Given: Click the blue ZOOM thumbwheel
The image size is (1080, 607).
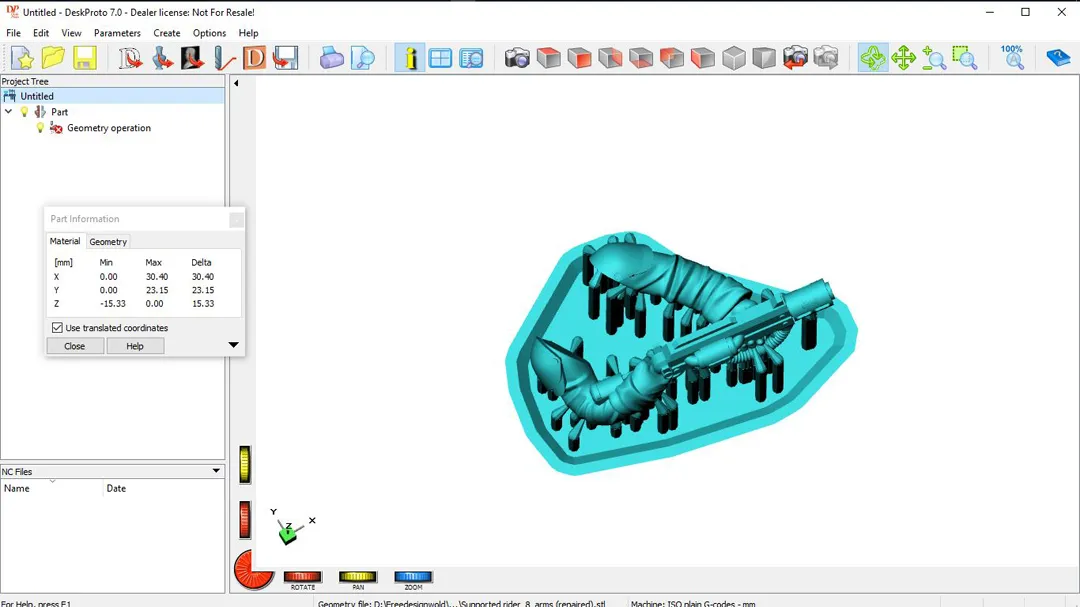Looking at the screenshot, I should click(x=413, y=577).
